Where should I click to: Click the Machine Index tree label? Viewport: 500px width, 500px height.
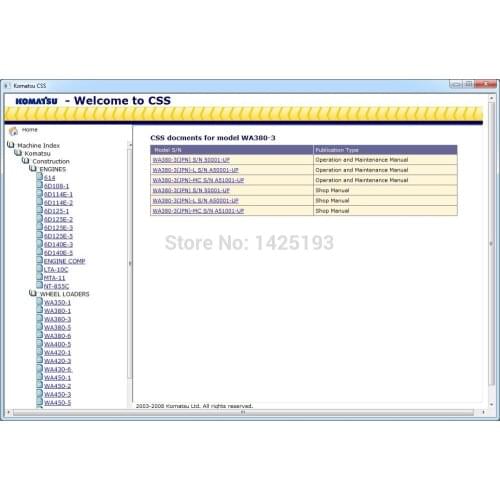point(38,146)
